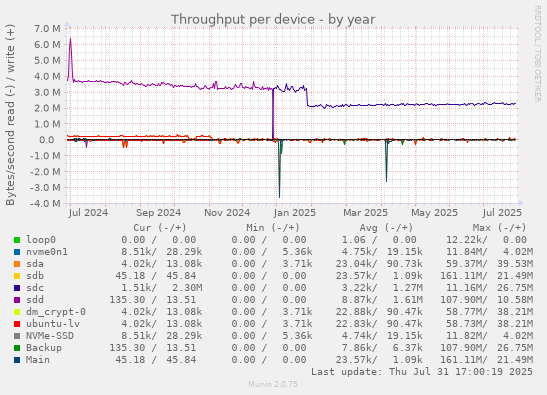Click the Nov 2024 x-axis label
The image size is (547, 395).
[227, 213]
